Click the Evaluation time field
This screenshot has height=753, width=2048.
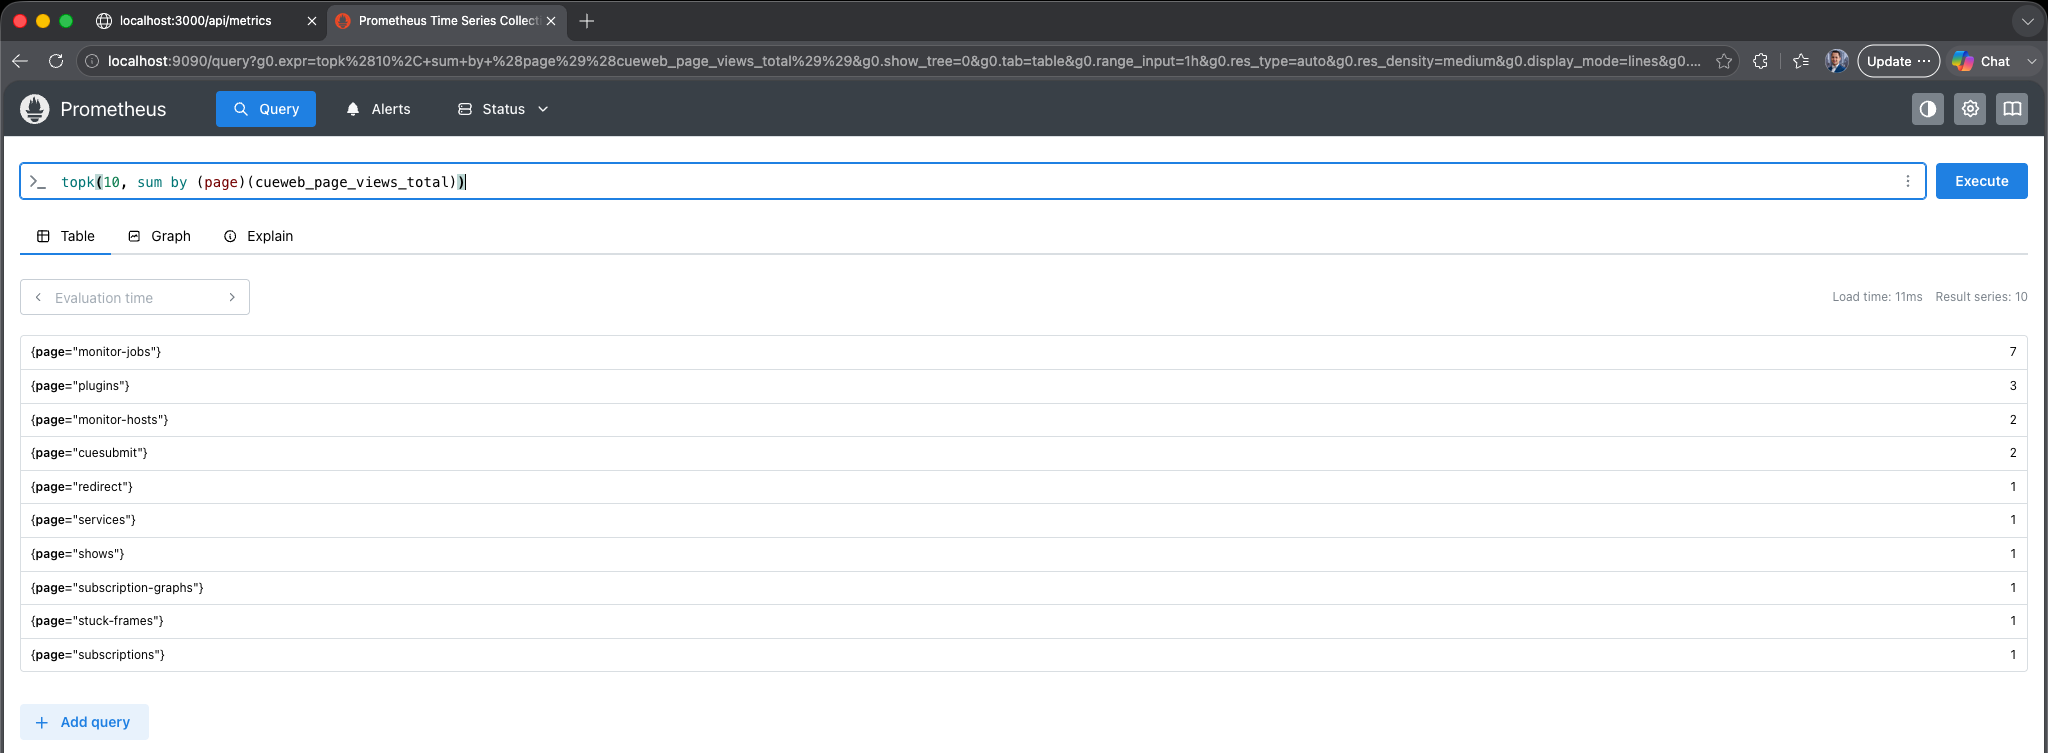[x=135, y=297]
